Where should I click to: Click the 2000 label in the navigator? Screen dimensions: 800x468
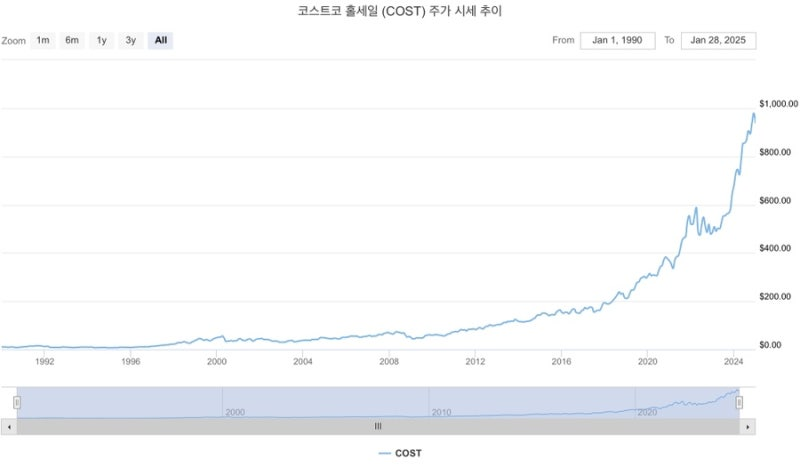pyautogui.click(x=235, y=412)
